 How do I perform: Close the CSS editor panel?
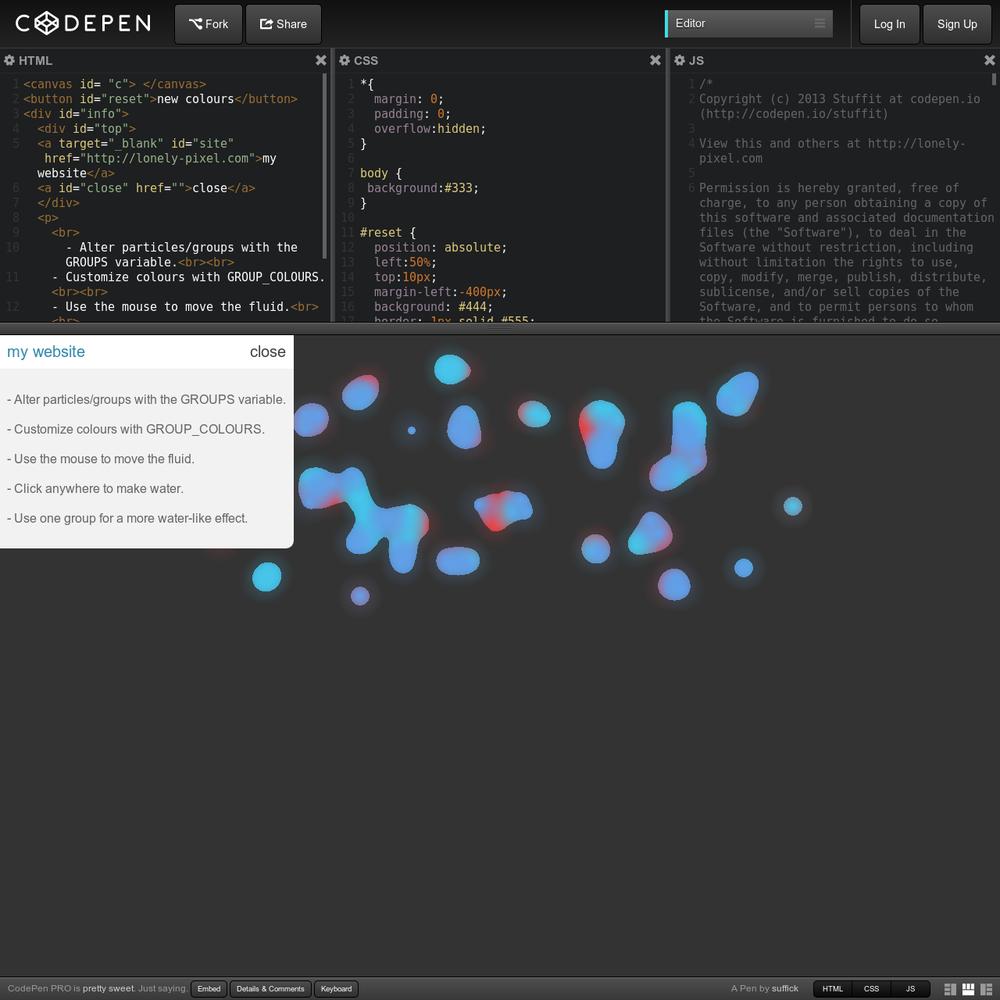point(655,61)
